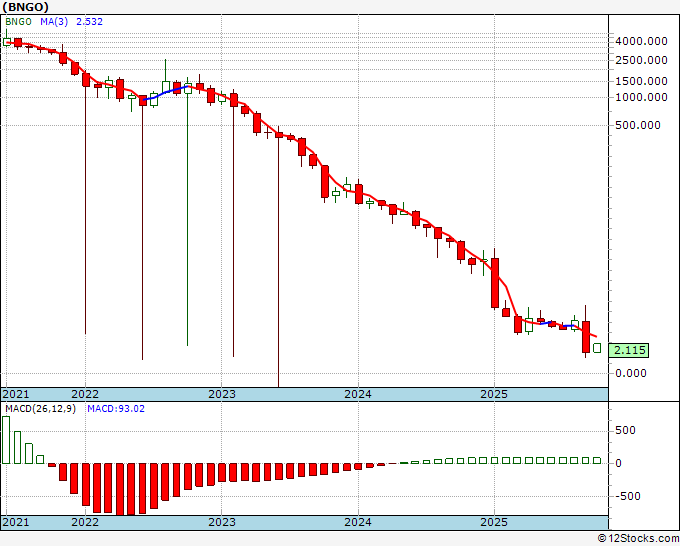The width and height of the screenshot is (680, 546).
Task: Click the 4000.000 price axis label
Action: coord(641,41)
